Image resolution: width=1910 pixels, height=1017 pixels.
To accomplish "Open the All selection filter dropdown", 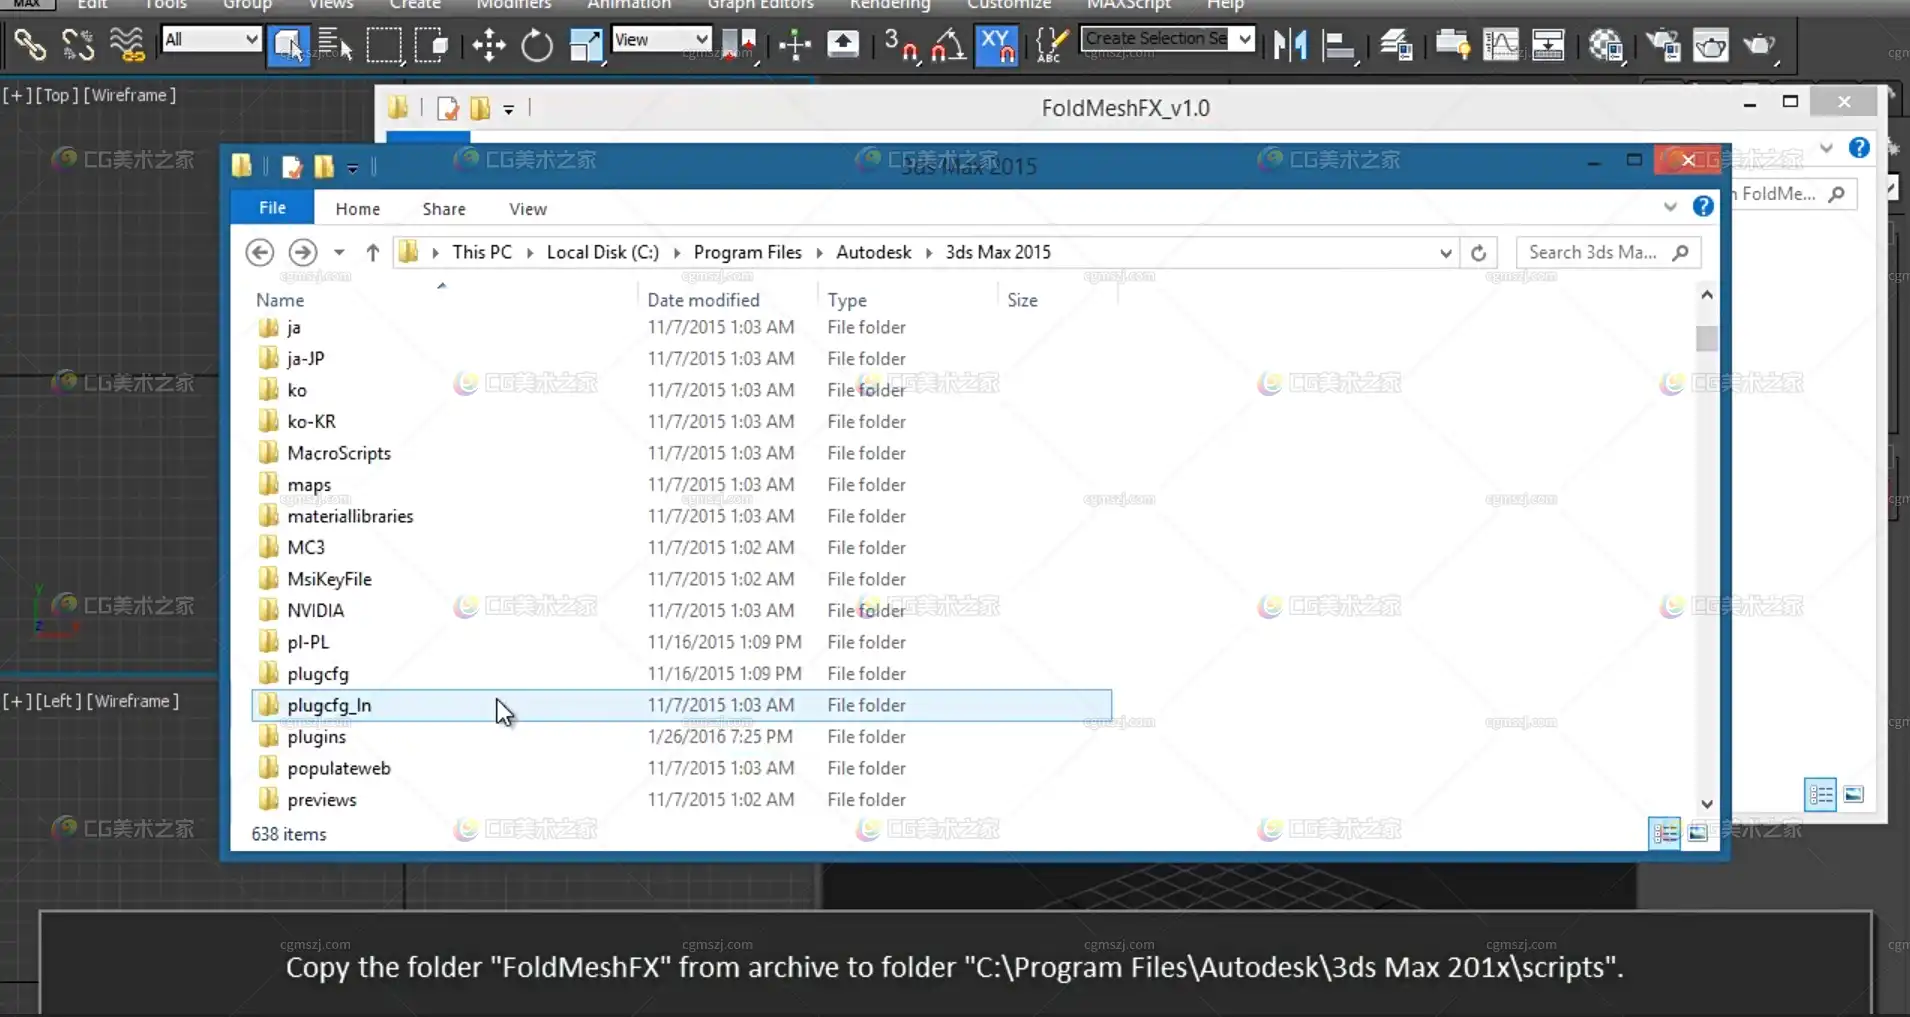I will click(x=211, y=40).
